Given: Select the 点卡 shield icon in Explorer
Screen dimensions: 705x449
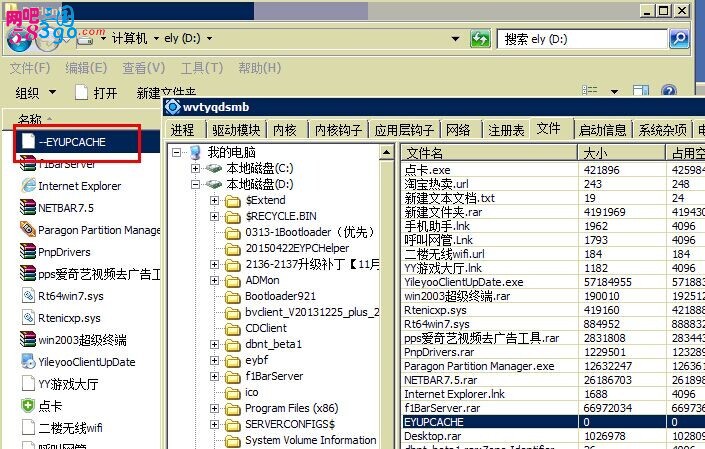Looking at the screenshot, I should [x=28, y=405].
